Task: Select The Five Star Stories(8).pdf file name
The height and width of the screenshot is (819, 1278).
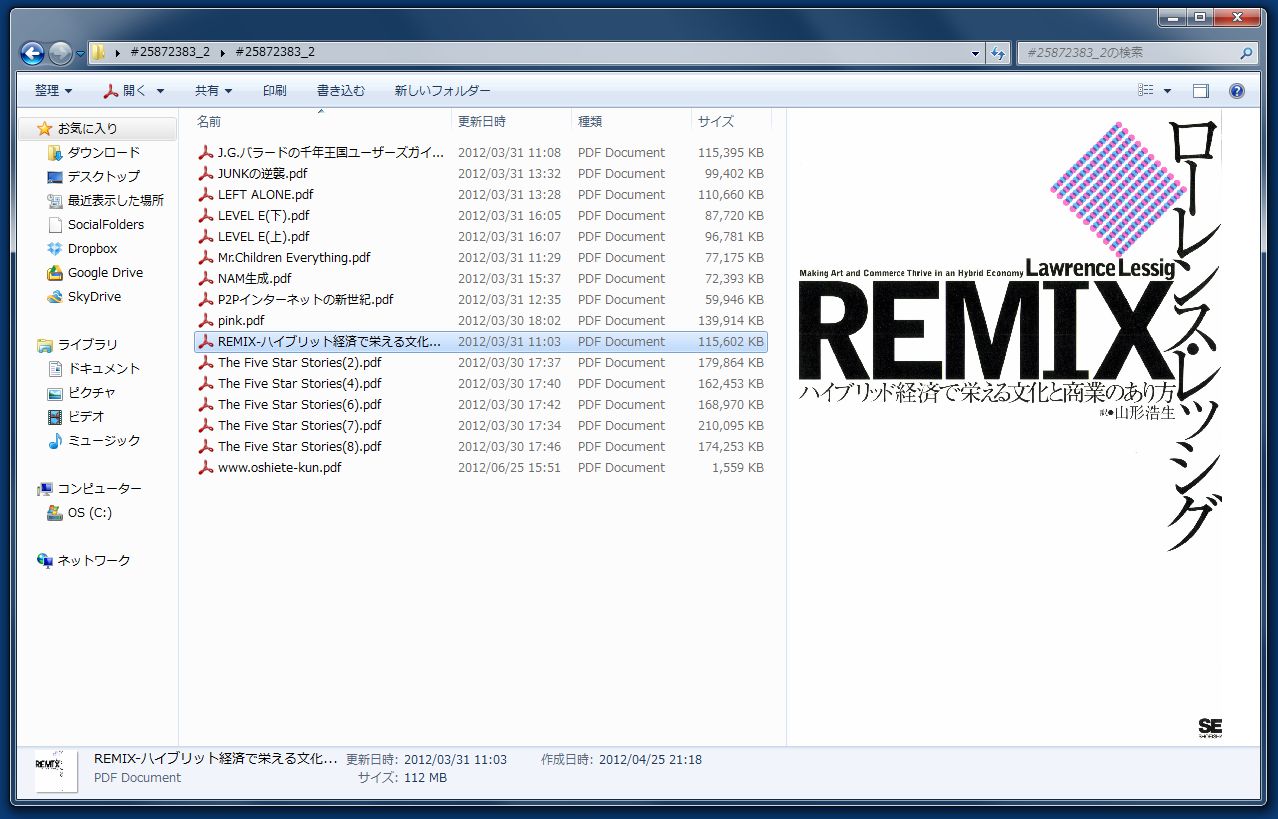Action: tap(300, 446)
